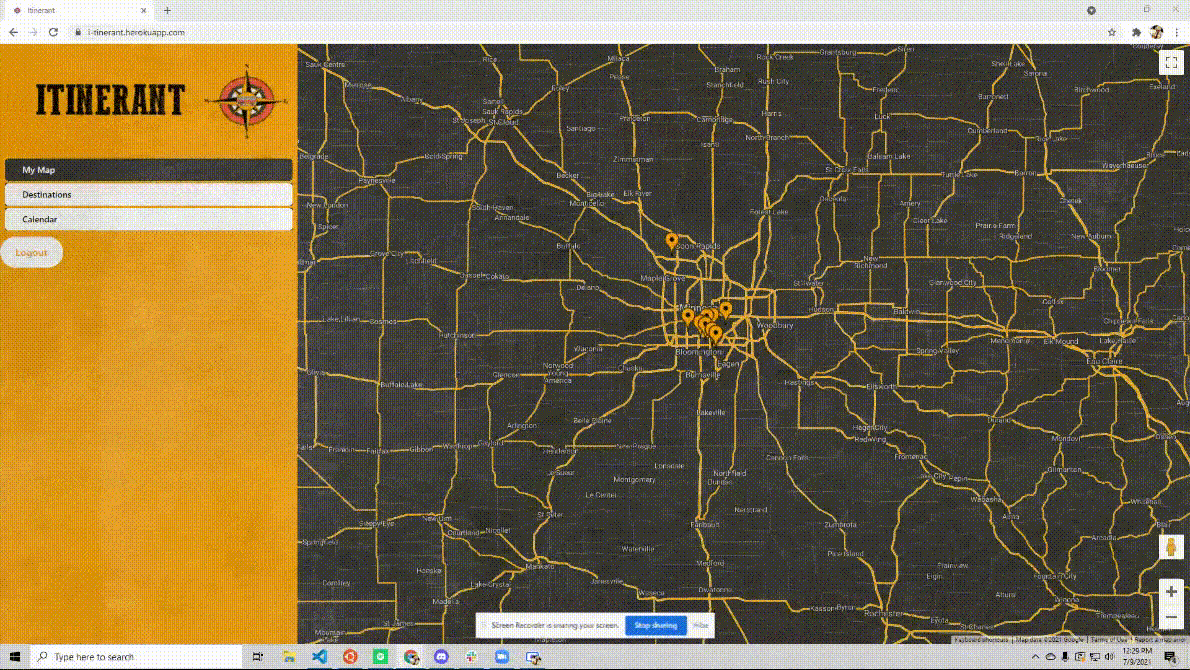The width and height of the screenshot is (1190, 670).
Task: Click Report a map error link
Action: click(1160, 640)
